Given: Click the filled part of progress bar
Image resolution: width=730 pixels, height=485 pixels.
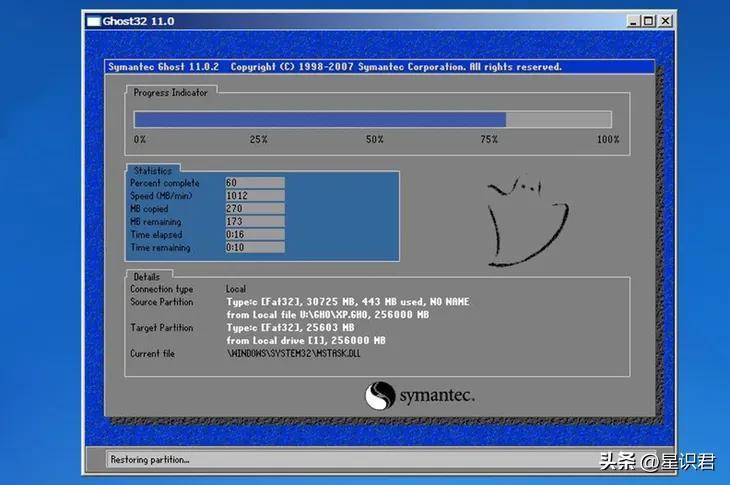Looking at the screenshot, I should point(320,120).
